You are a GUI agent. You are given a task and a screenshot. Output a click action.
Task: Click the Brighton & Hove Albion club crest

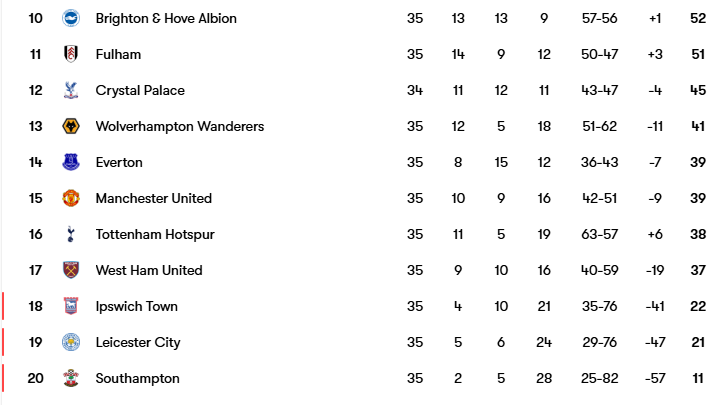point(70,18)
